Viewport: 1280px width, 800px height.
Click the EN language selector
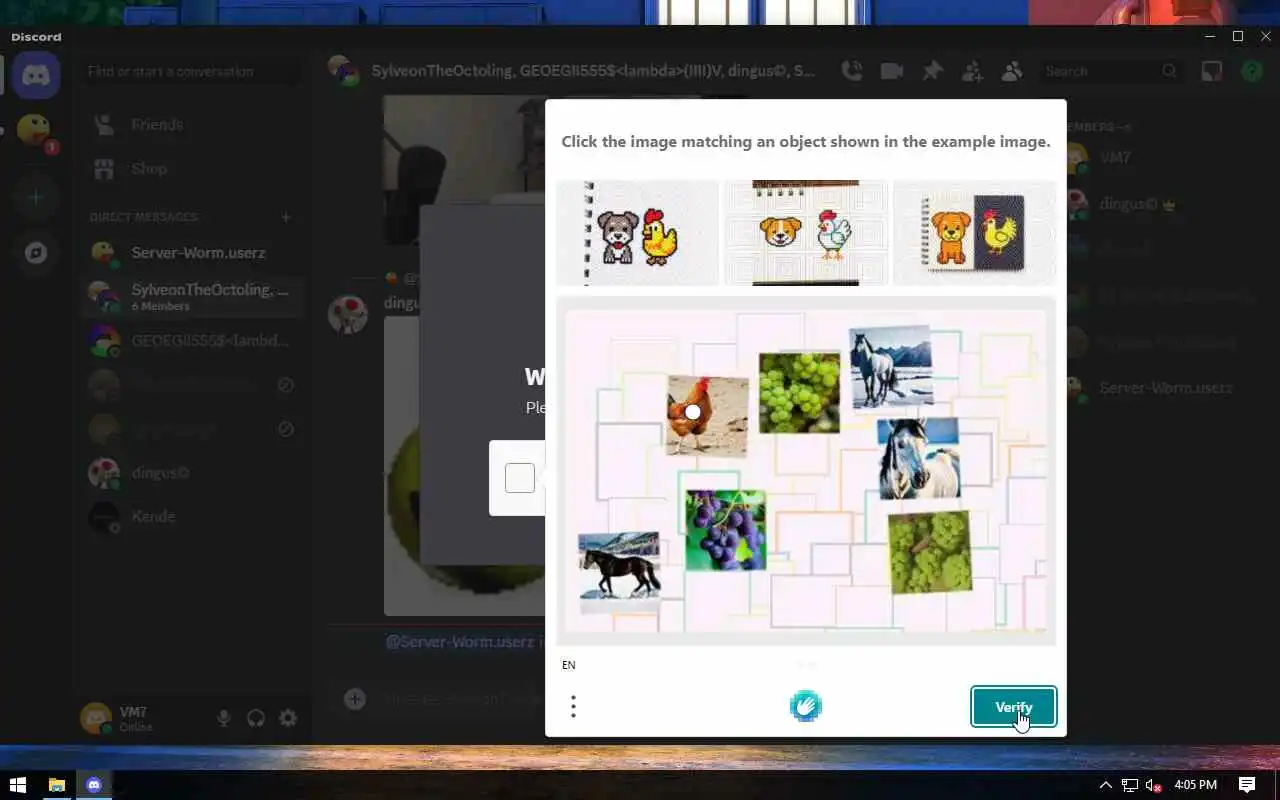(x=569, y=665)
